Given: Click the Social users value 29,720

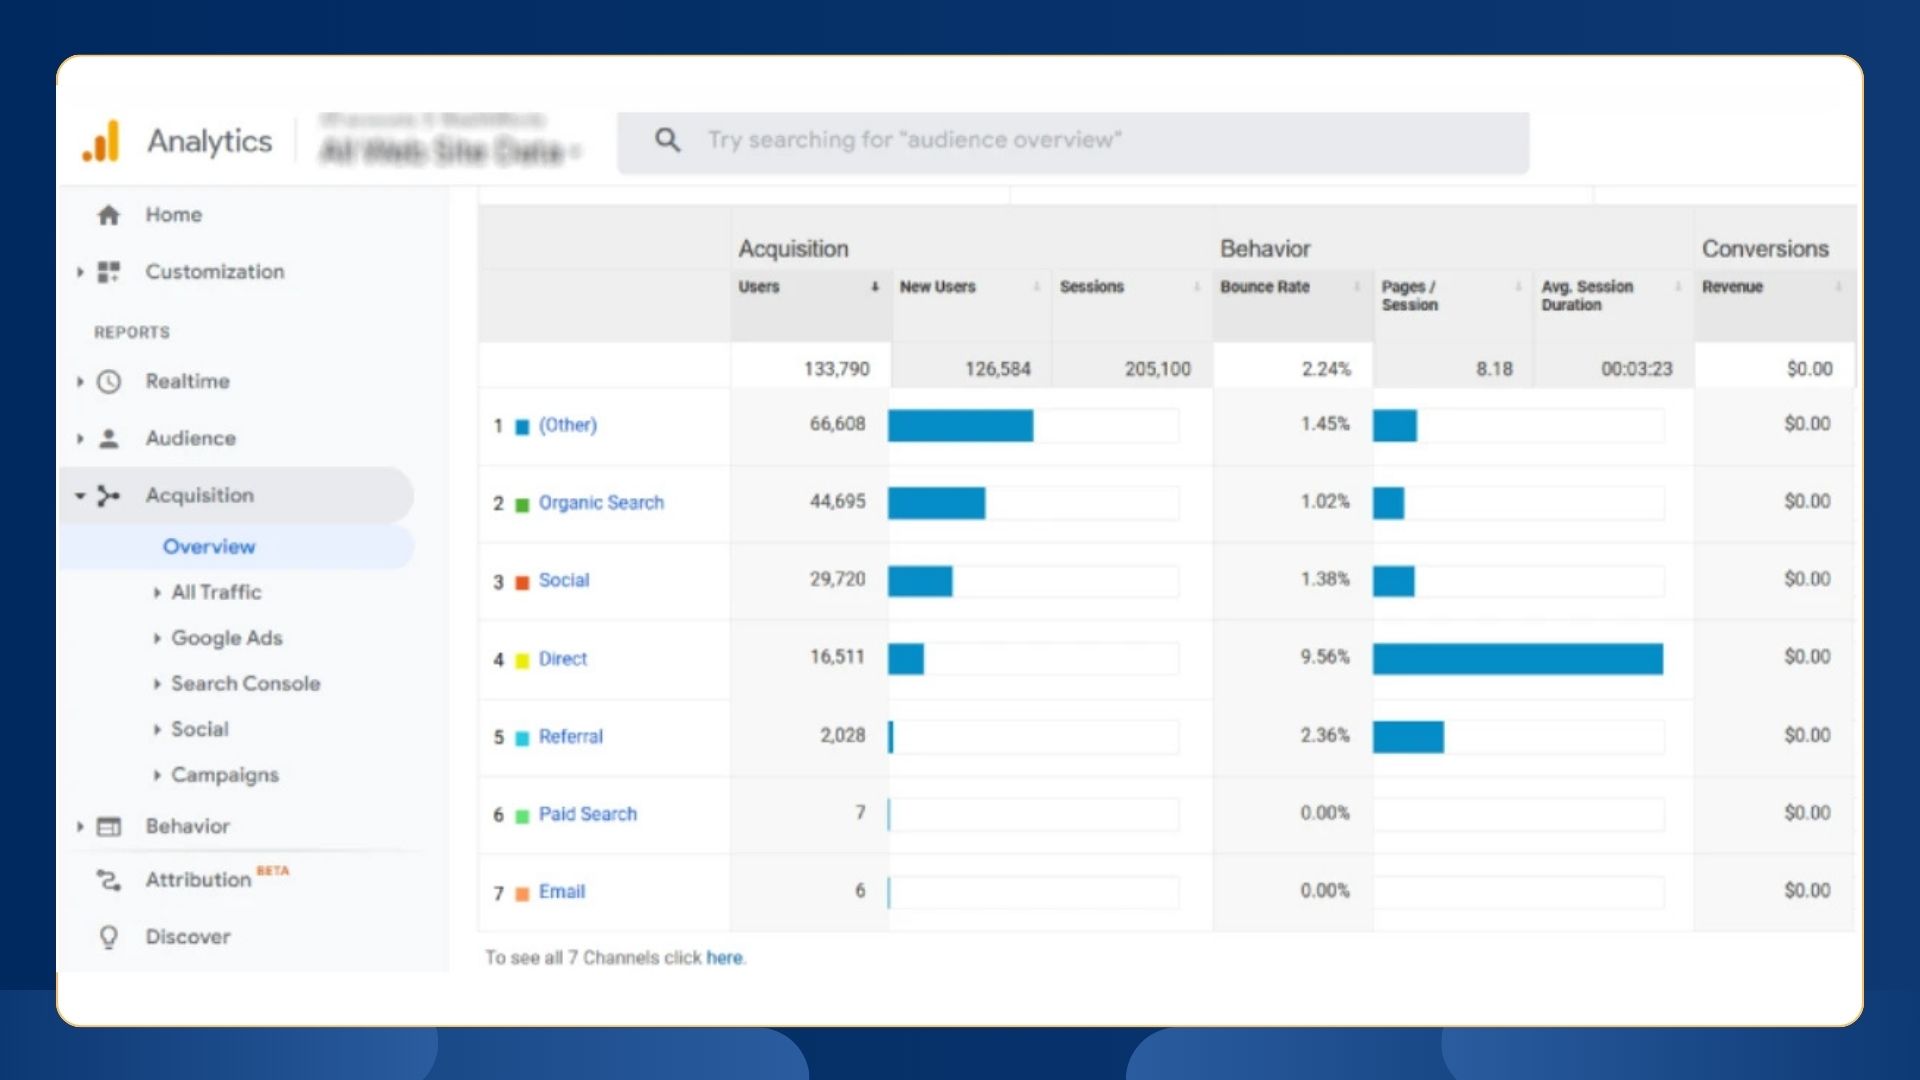Looking at the screenshot, I should tap(838, 579).
